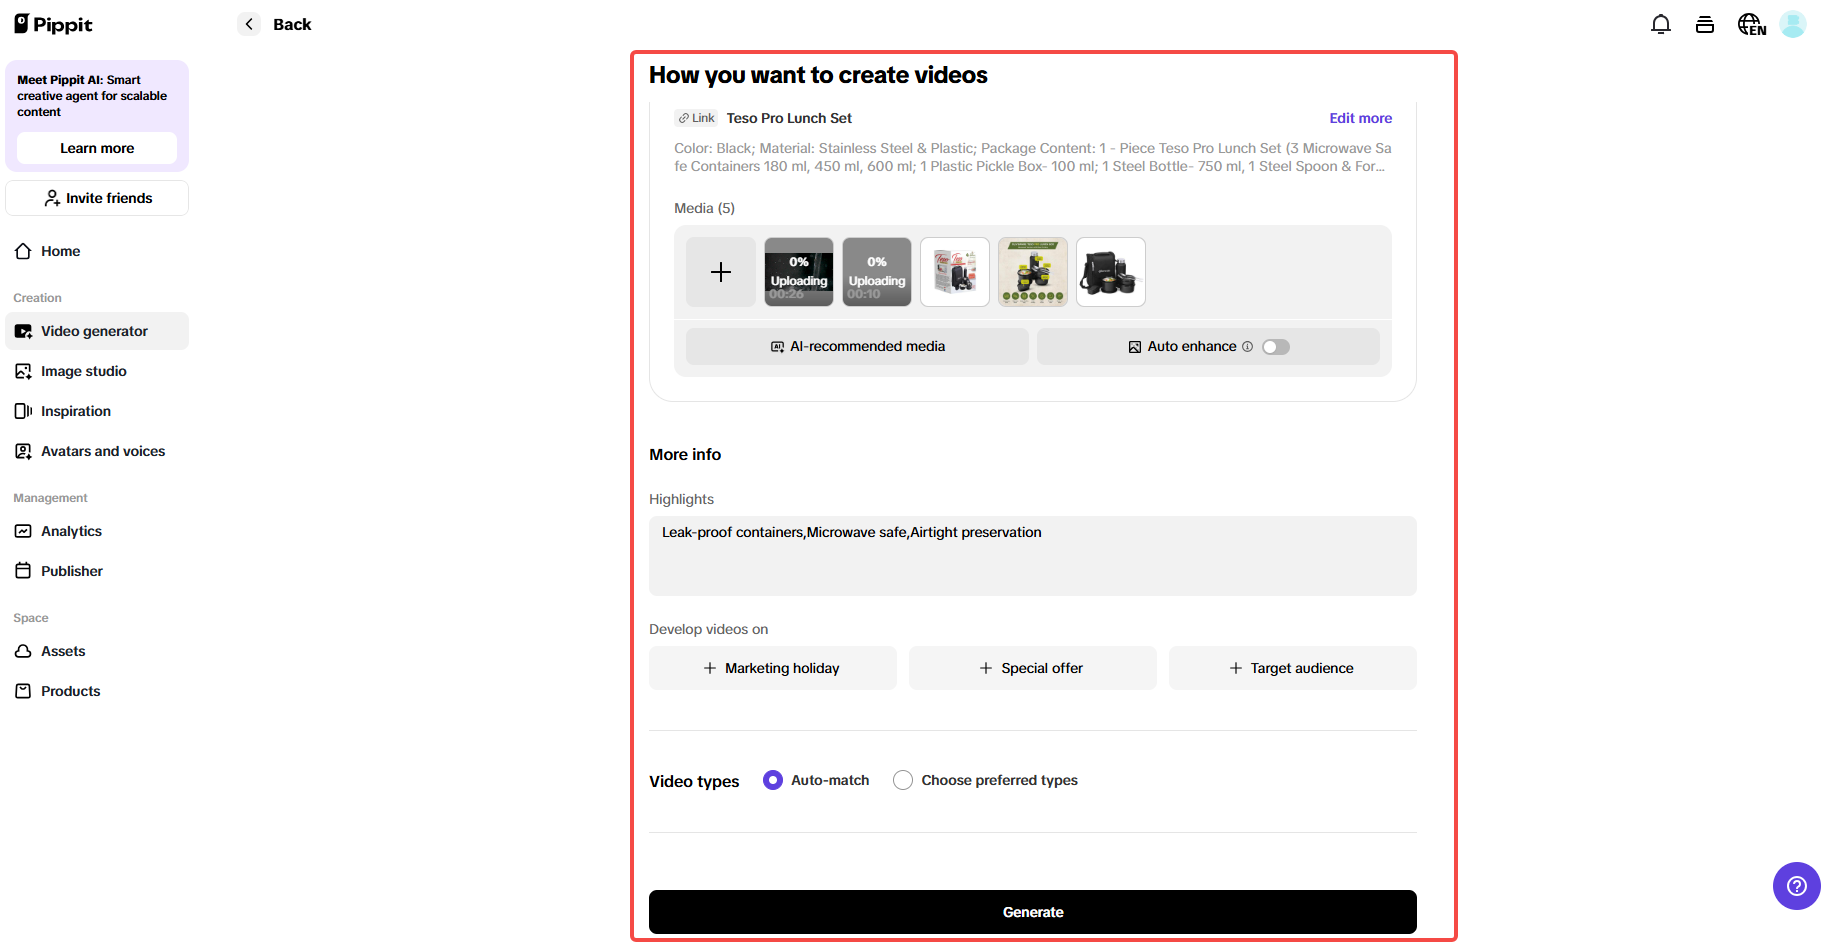The height and width of the screenshot is (942, 1843).
Task: Click the Back label
Action: pos(292,24)
